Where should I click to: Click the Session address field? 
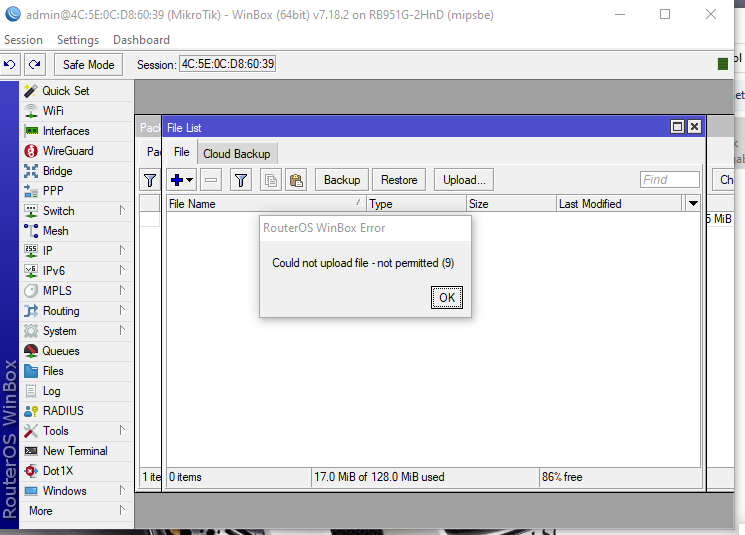228,64
